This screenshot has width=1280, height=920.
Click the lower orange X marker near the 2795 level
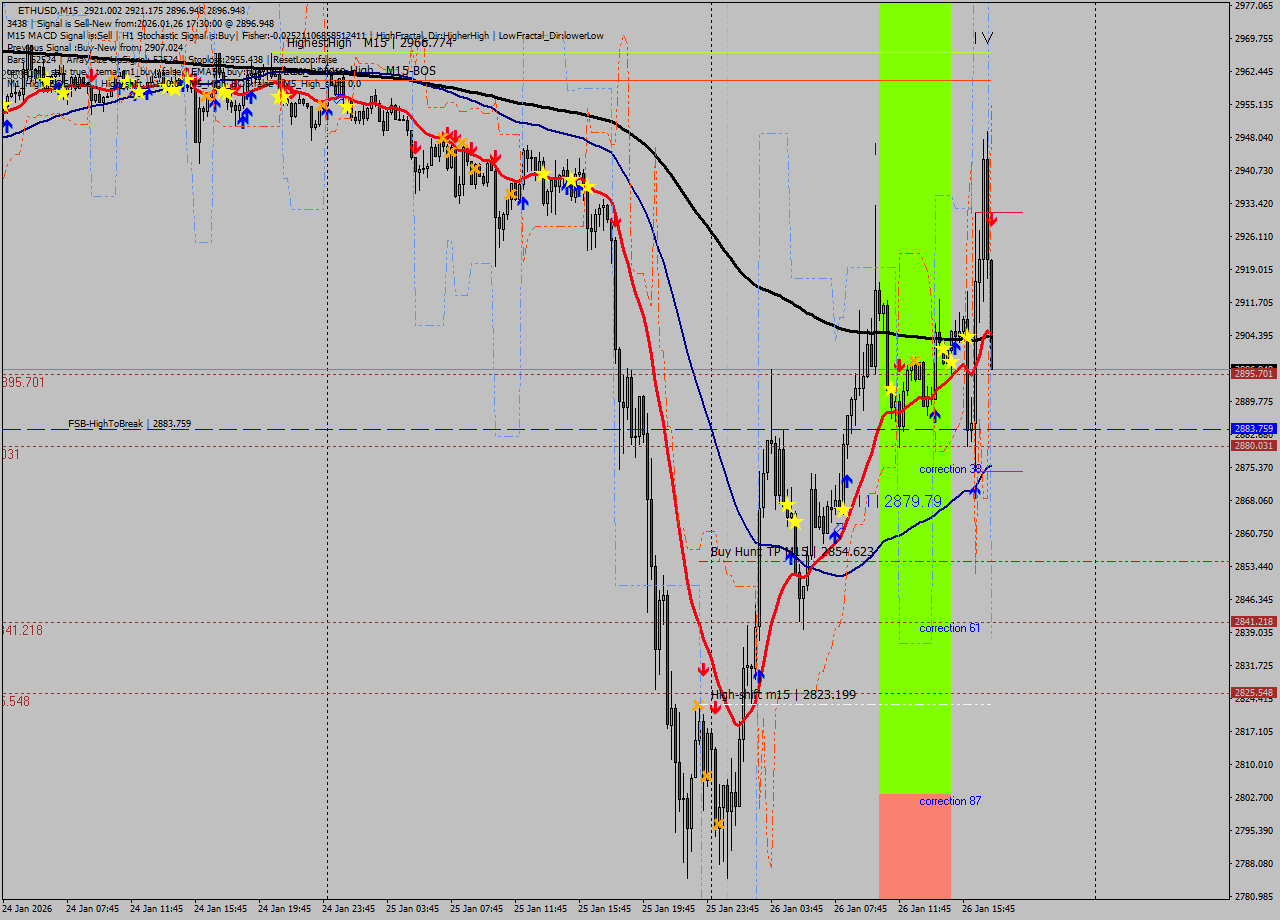click(720, 825)
